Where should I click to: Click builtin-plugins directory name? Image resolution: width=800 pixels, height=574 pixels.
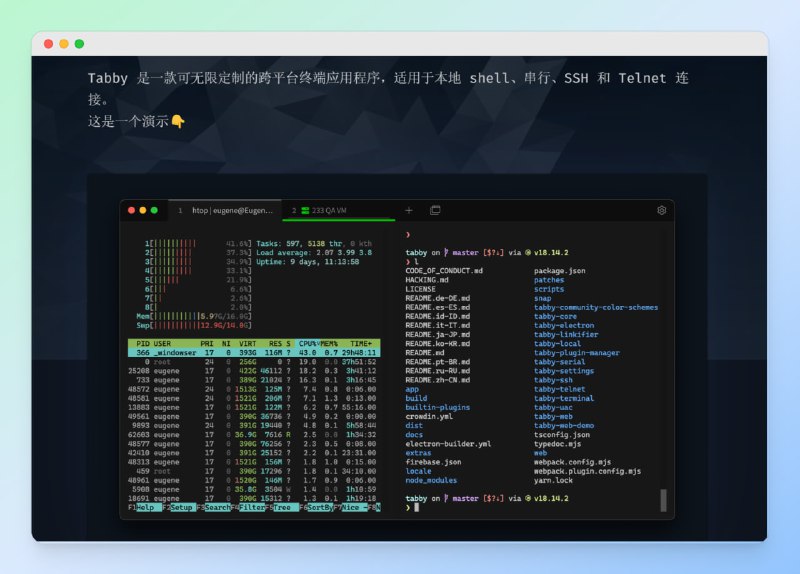coord(438,407)
